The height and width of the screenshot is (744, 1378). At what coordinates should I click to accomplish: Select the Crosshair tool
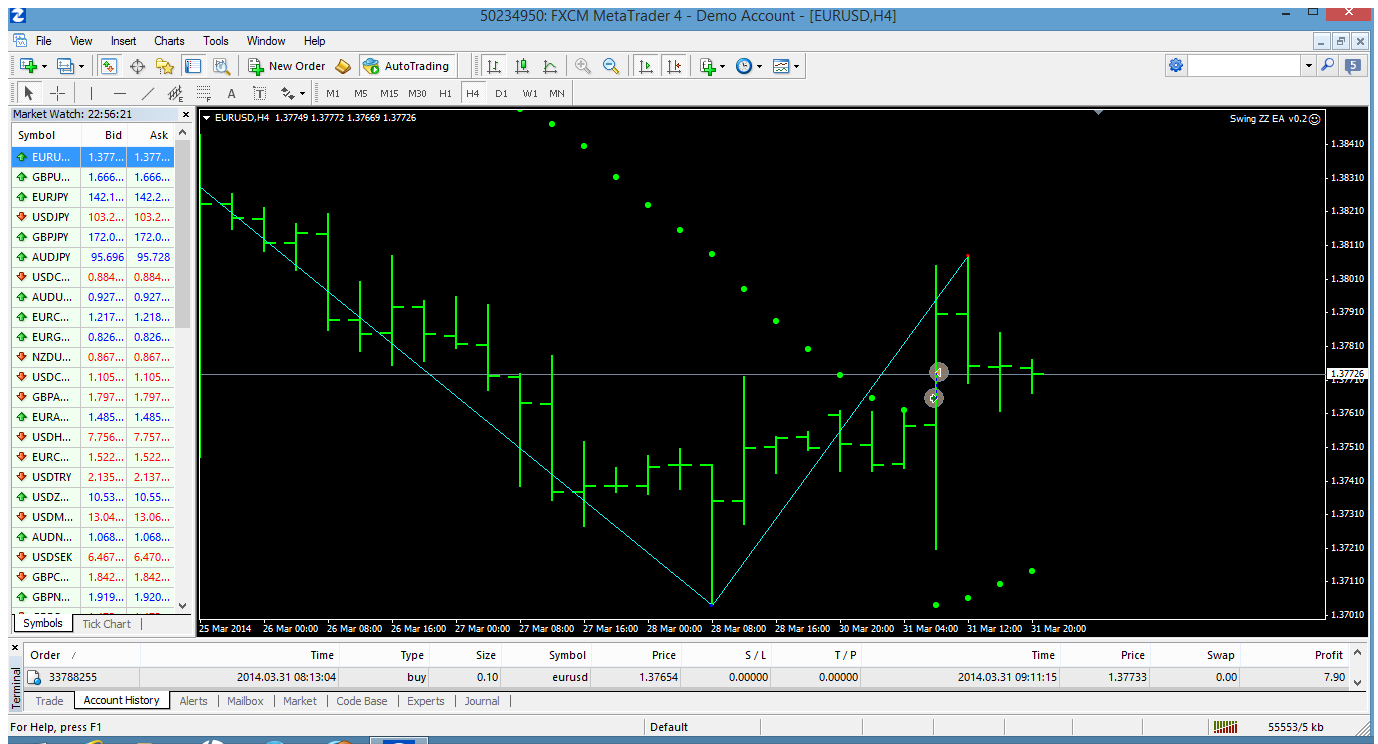click(x=58, y=93)
